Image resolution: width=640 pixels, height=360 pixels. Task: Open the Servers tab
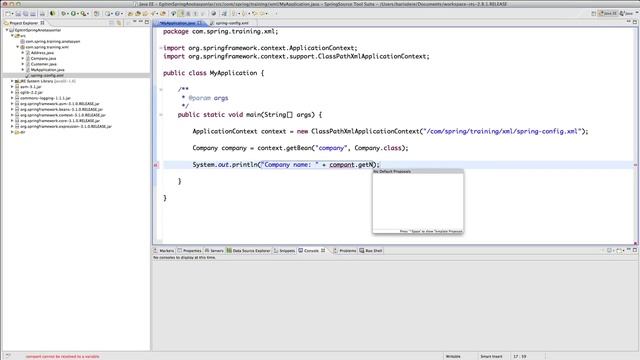[214, 251]
